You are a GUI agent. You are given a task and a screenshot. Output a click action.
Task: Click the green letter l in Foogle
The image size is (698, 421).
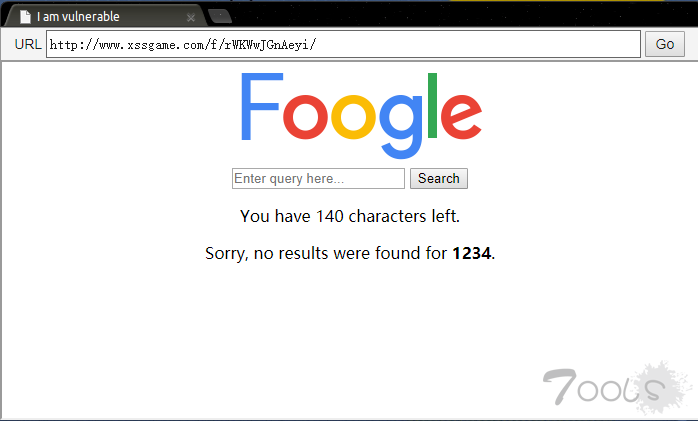[432, 105]
